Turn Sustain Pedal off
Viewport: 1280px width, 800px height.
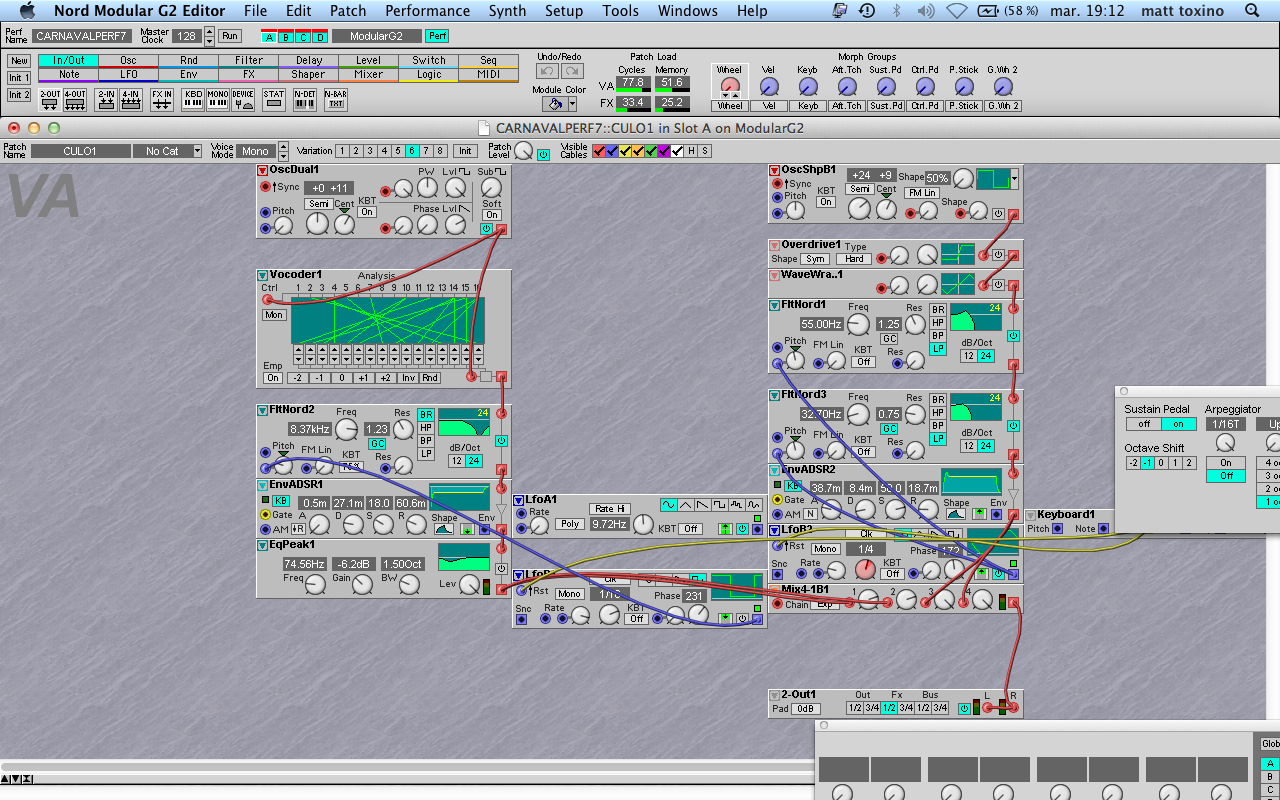(x=1142, y=424)
